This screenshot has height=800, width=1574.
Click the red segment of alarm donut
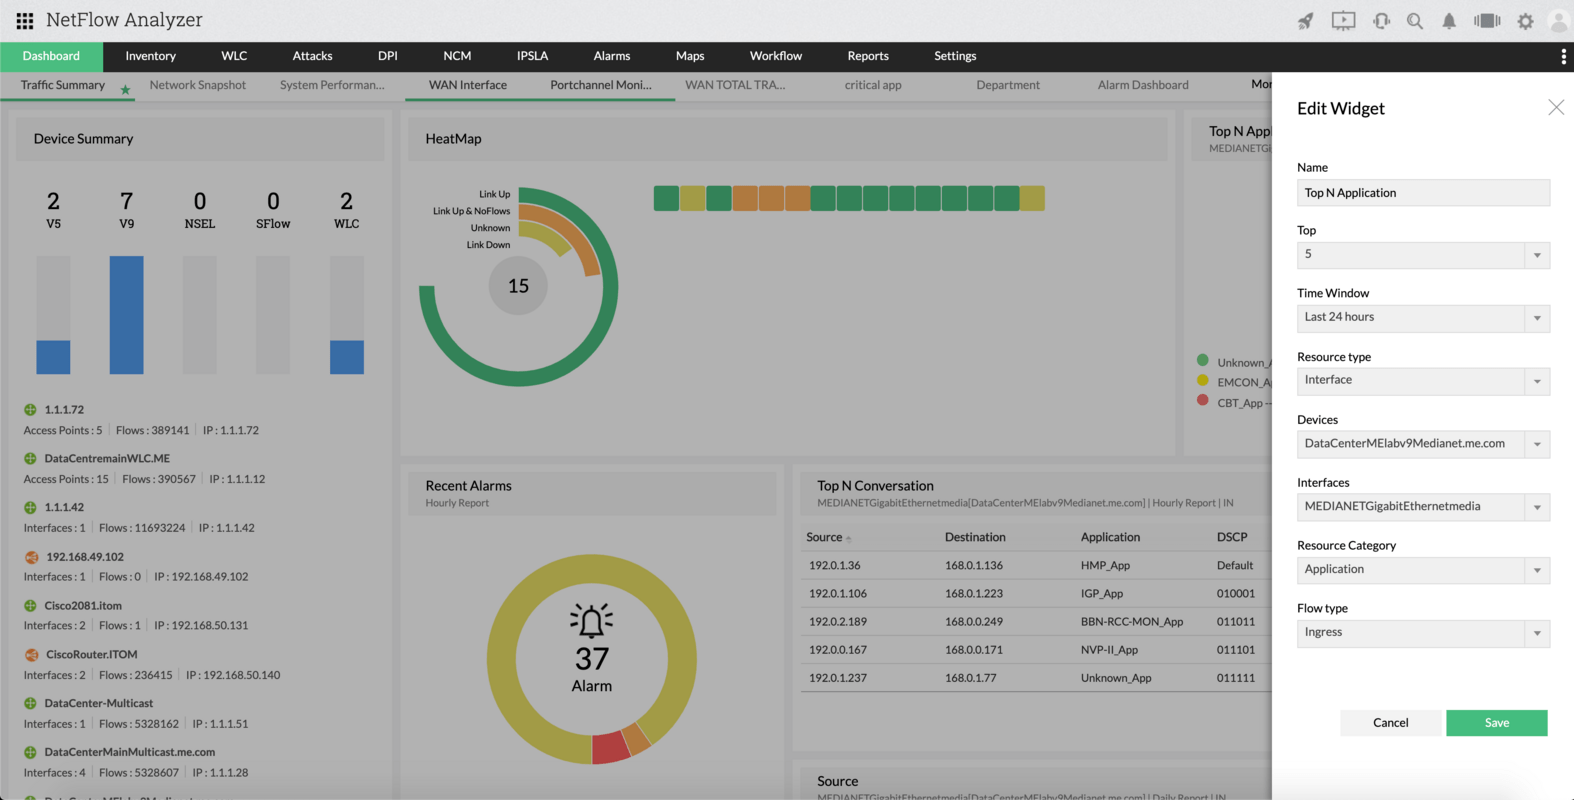[x=610, y=747]
